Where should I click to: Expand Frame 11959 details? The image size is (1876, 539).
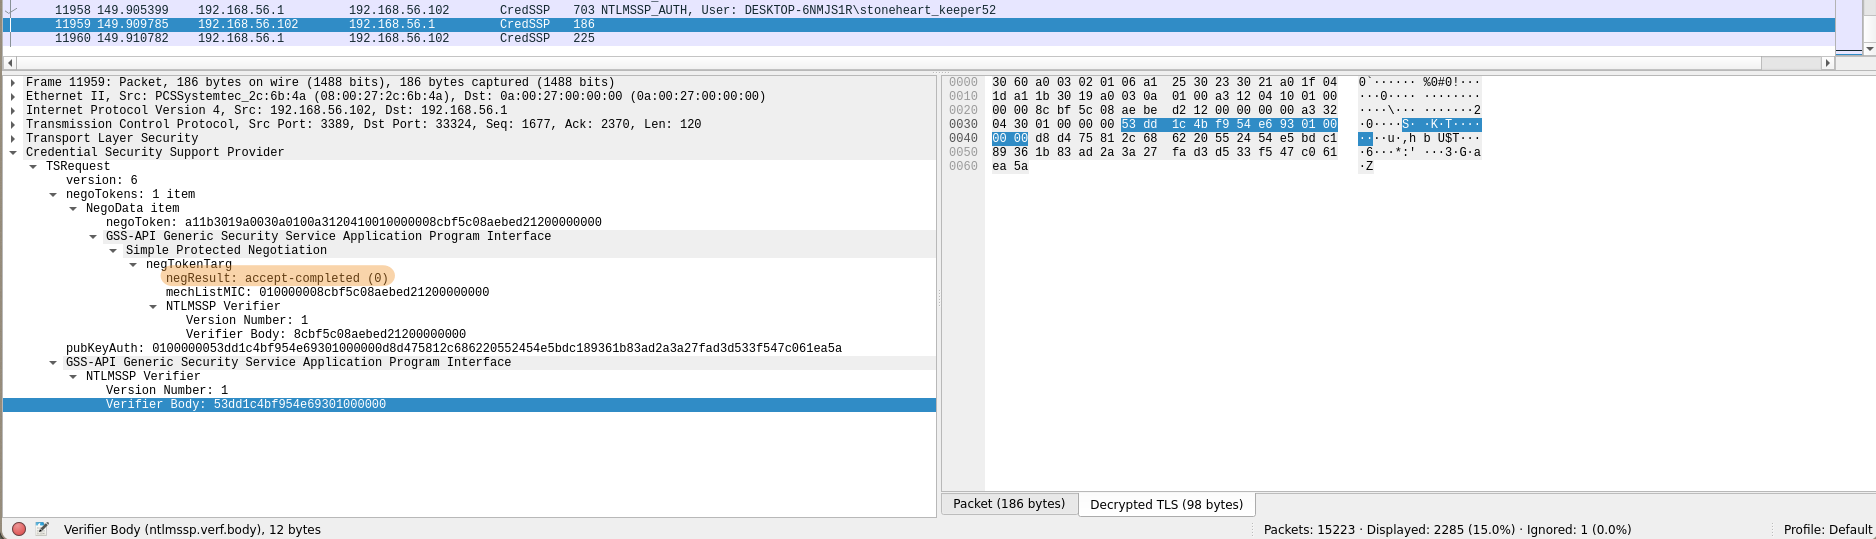tap(13, 83)
